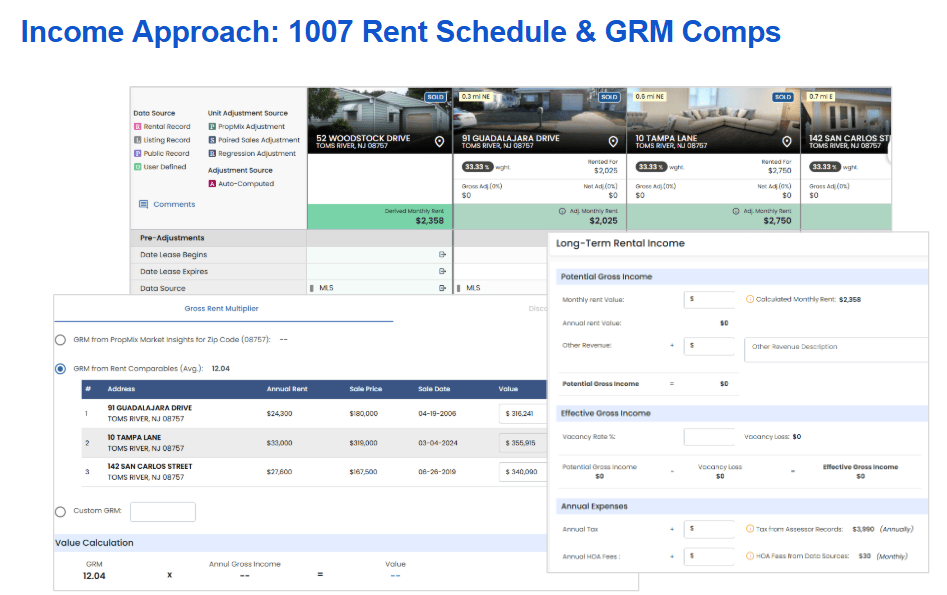Click the info icon beside HOA Fees from Data Sources
The image size is (947, 595).
tap(750, 556)
